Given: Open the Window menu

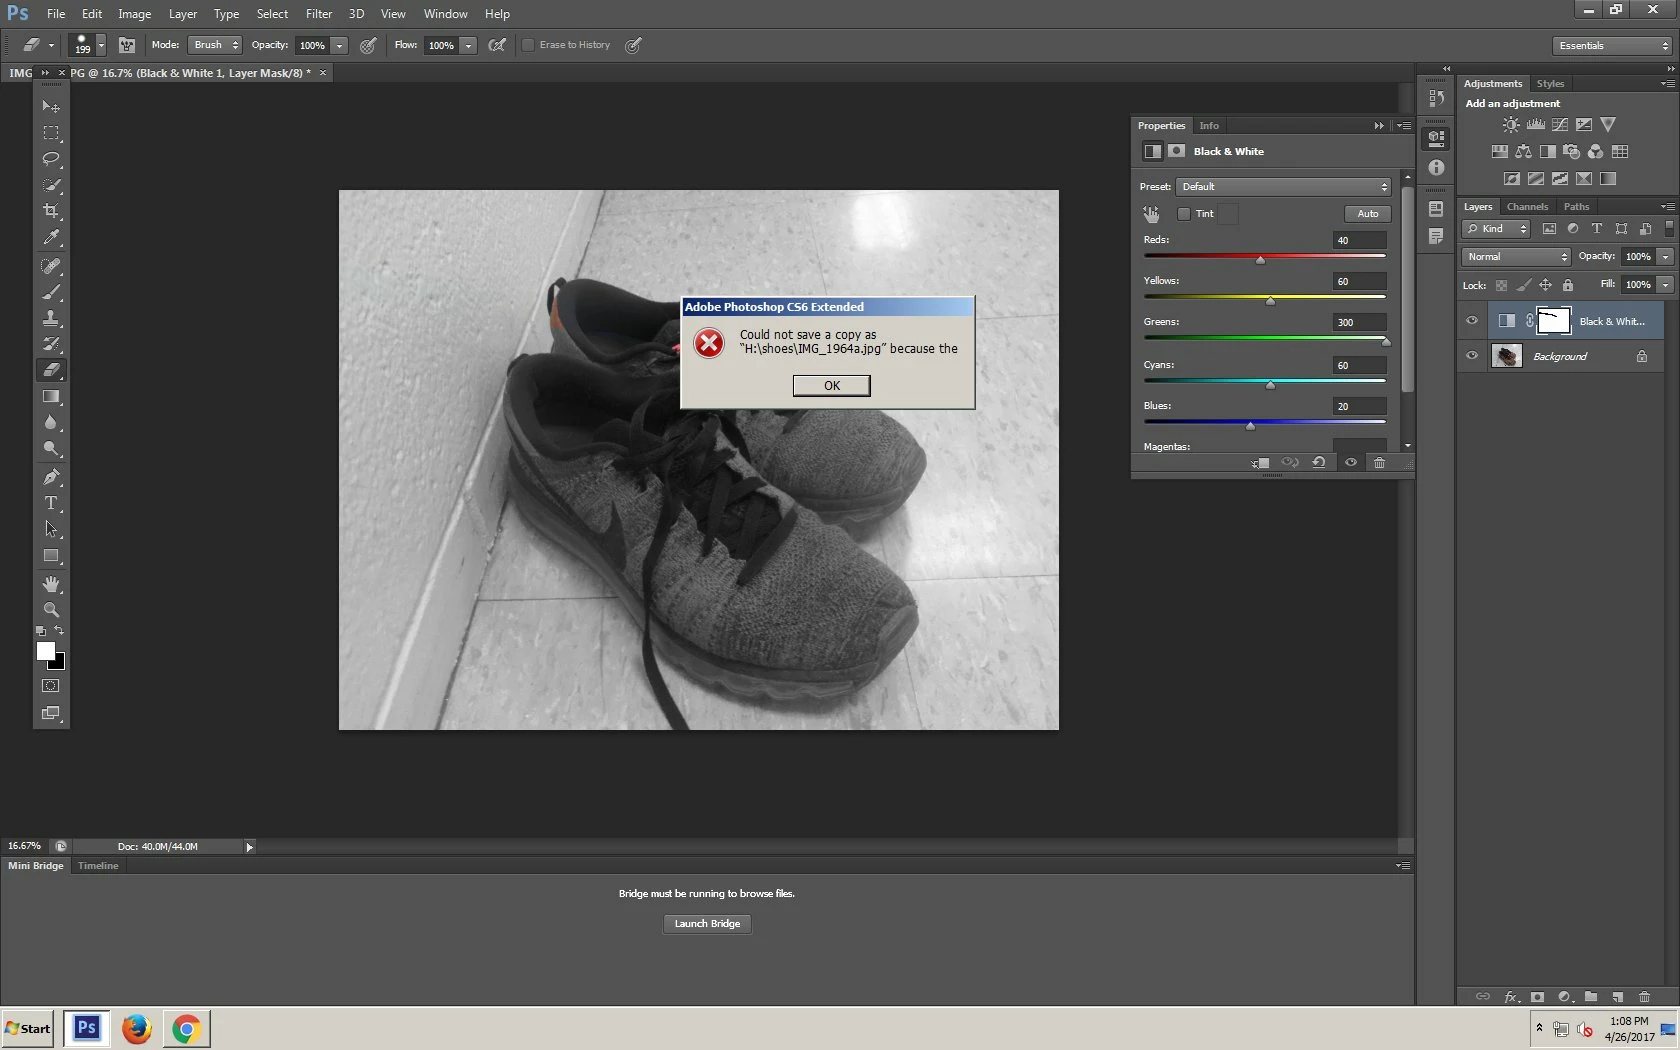Looking at the screenshot, I should [x=445, y=14].
